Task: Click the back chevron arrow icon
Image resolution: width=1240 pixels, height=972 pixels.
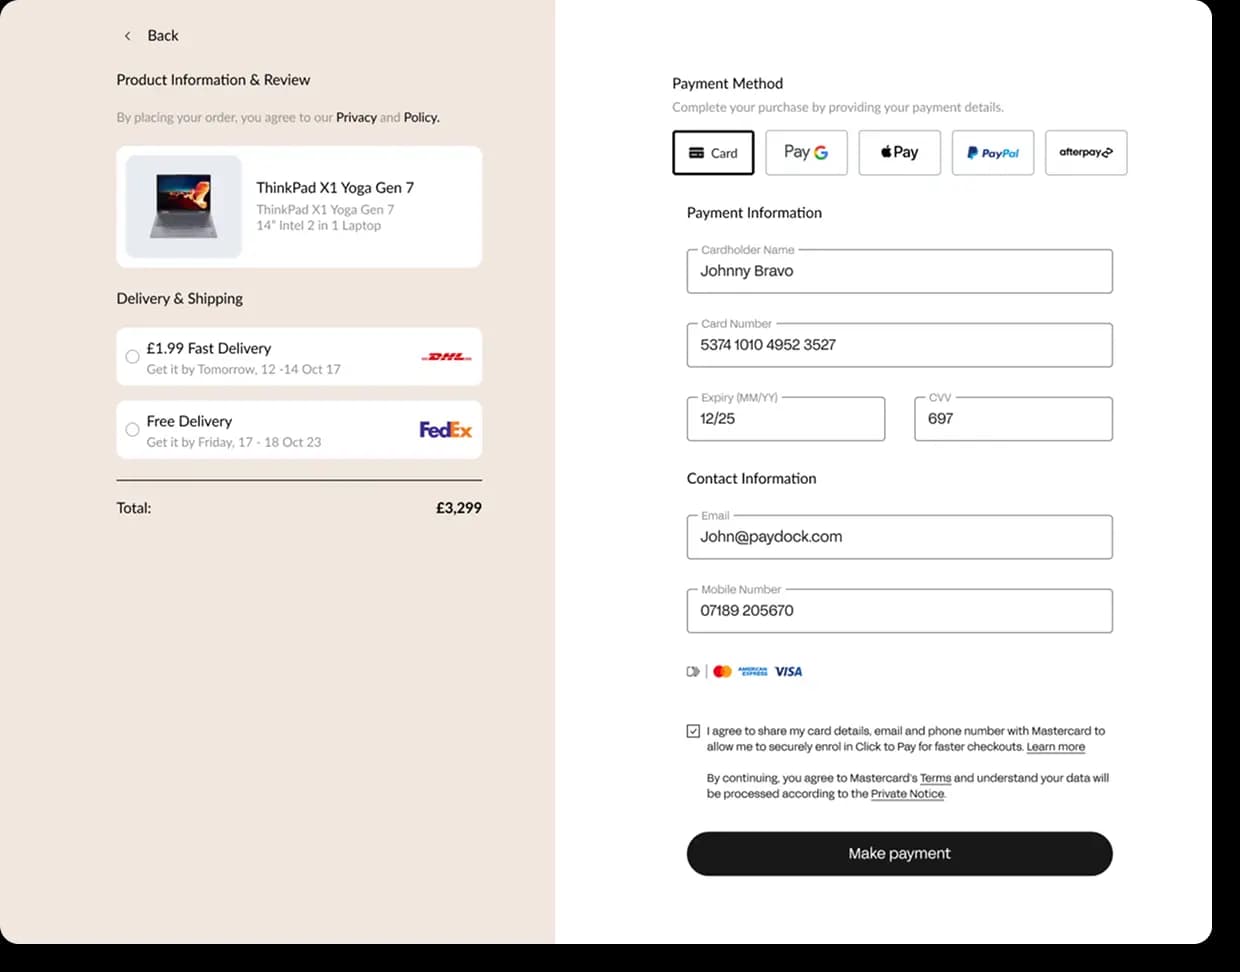Action: [x=127, y=36]
